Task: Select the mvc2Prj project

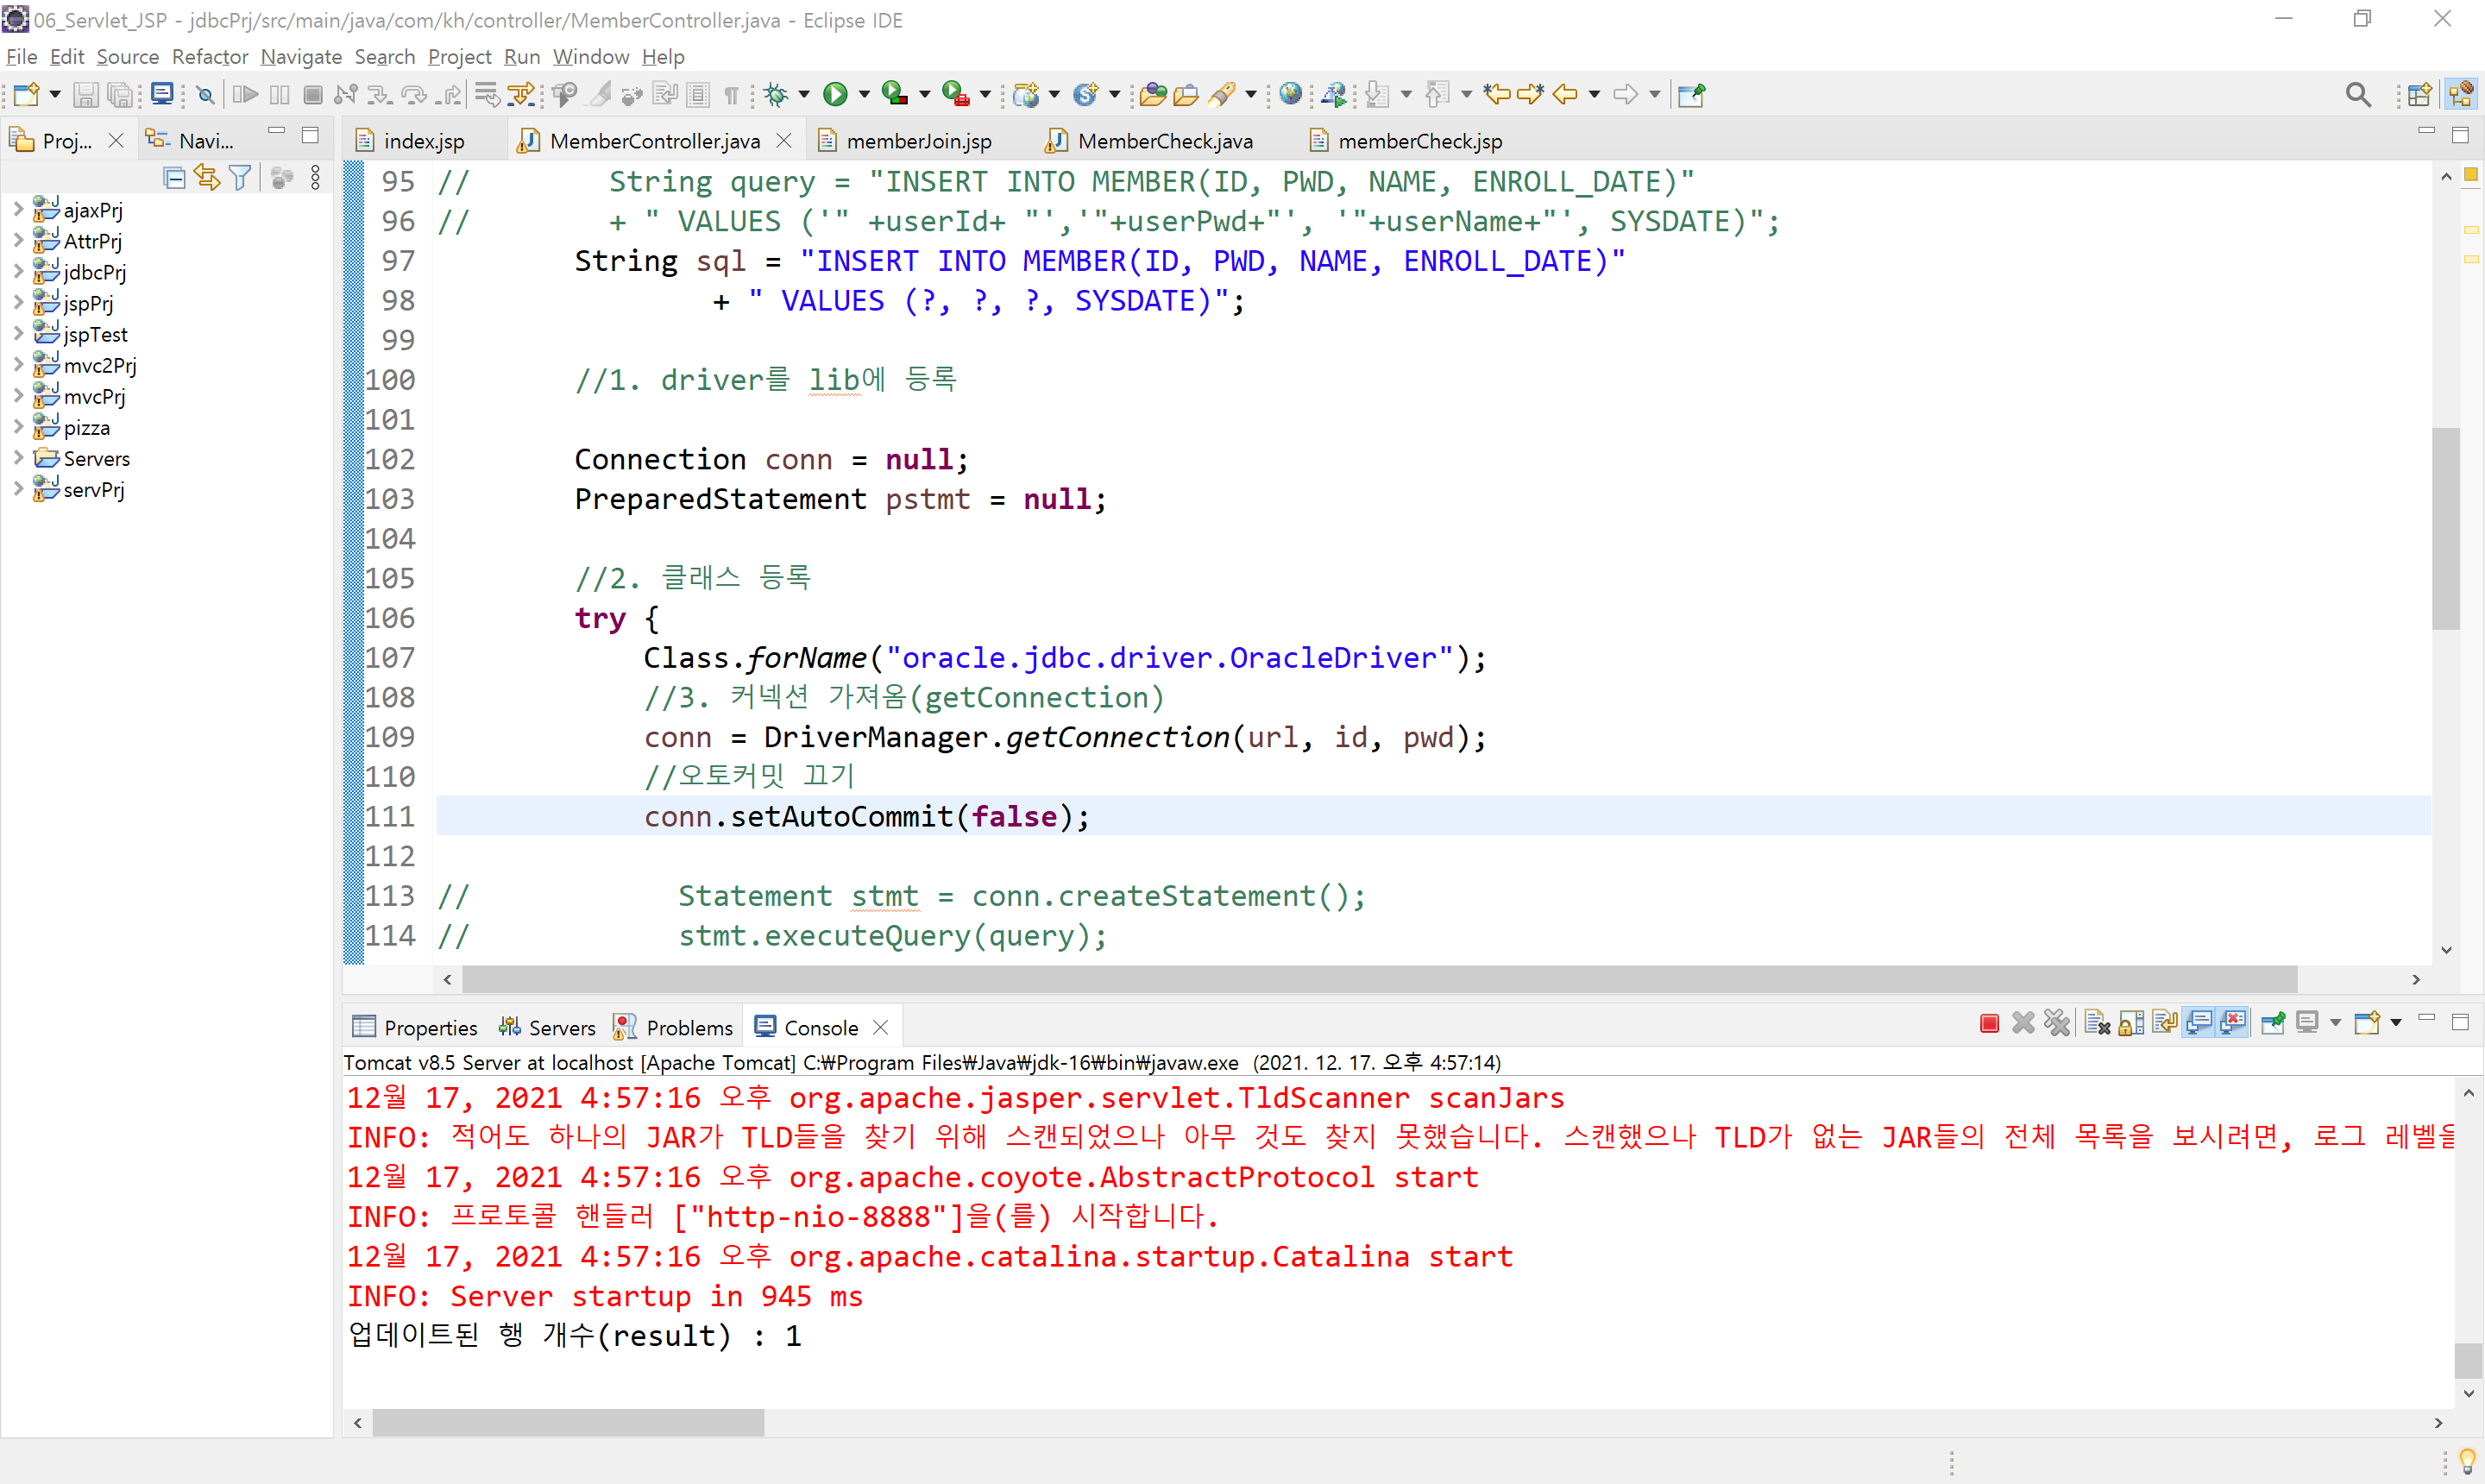Action: click(x=100, y=365)
